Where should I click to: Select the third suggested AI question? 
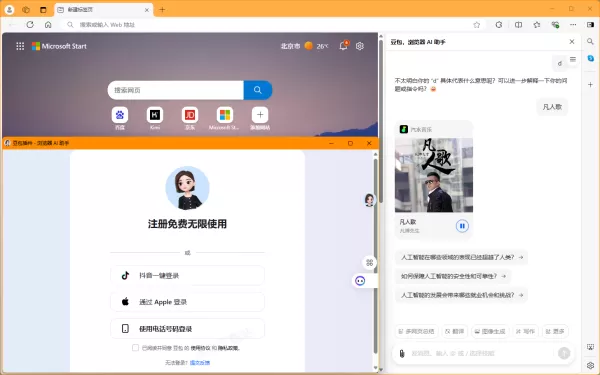[x=461, y=295]
